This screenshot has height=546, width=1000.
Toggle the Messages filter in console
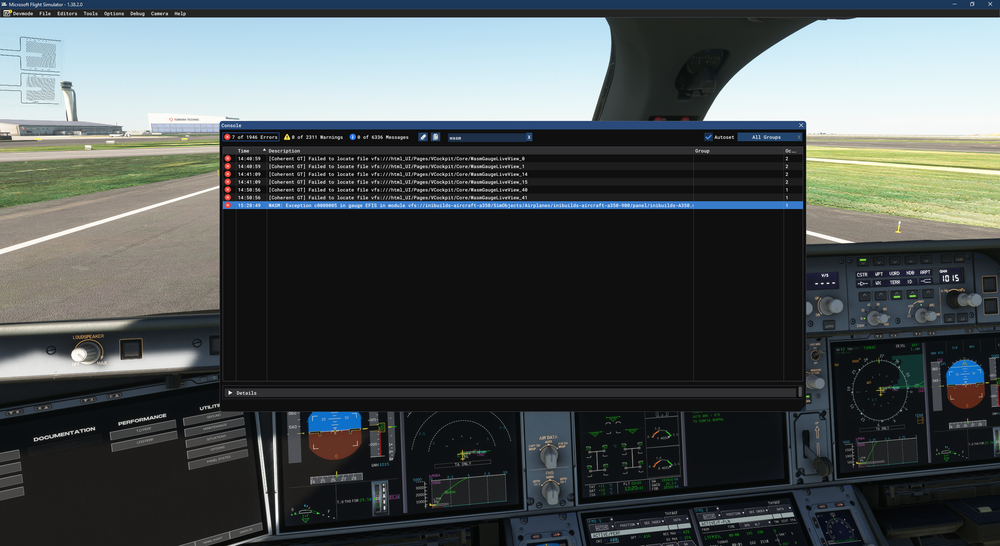379,137
